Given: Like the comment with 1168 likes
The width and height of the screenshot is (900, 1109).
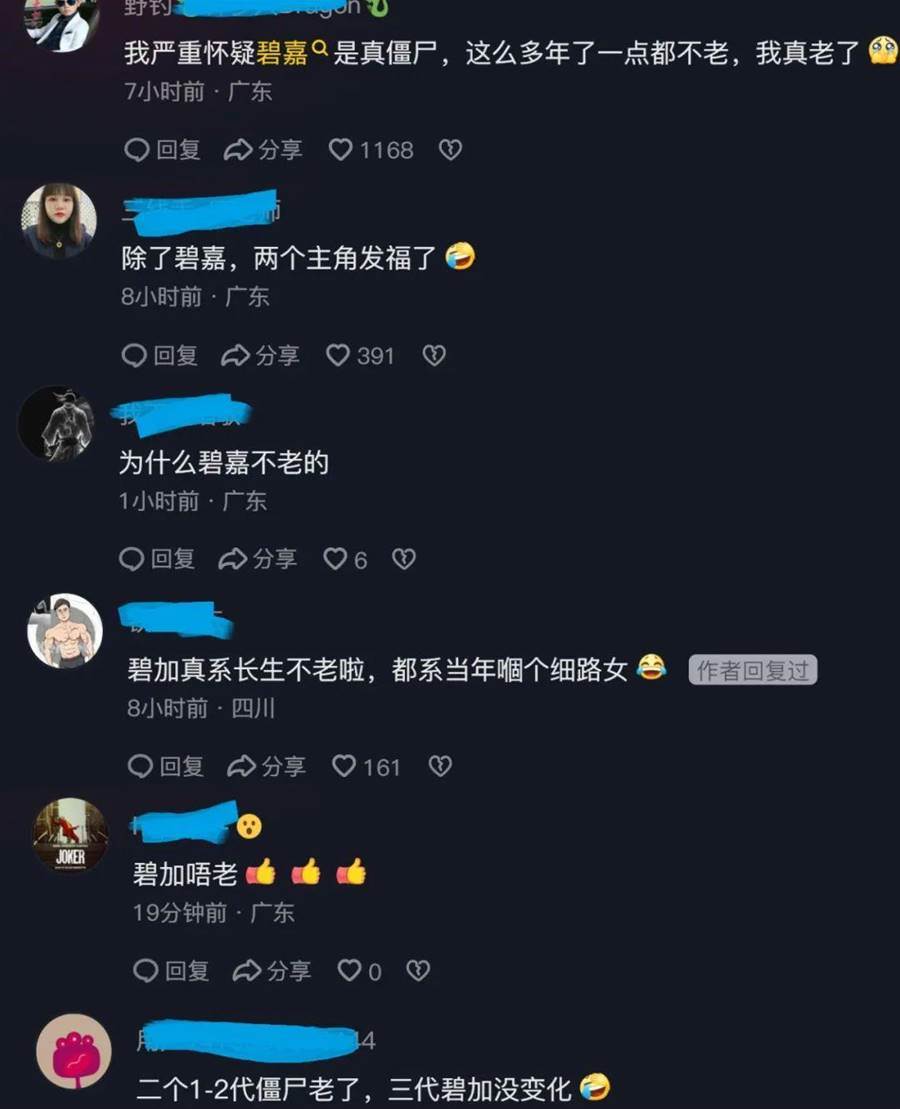Looking at the screenshot, I should [371, 150].
